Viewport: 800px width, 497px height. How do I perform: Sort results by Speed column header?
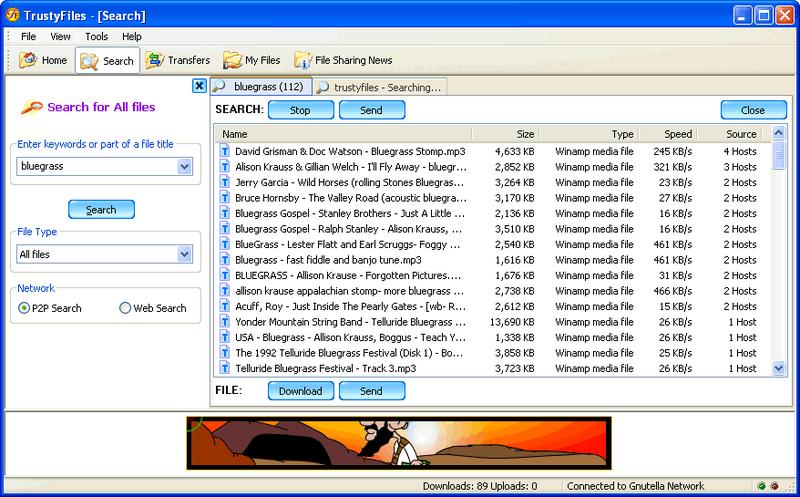coord(667,134)
